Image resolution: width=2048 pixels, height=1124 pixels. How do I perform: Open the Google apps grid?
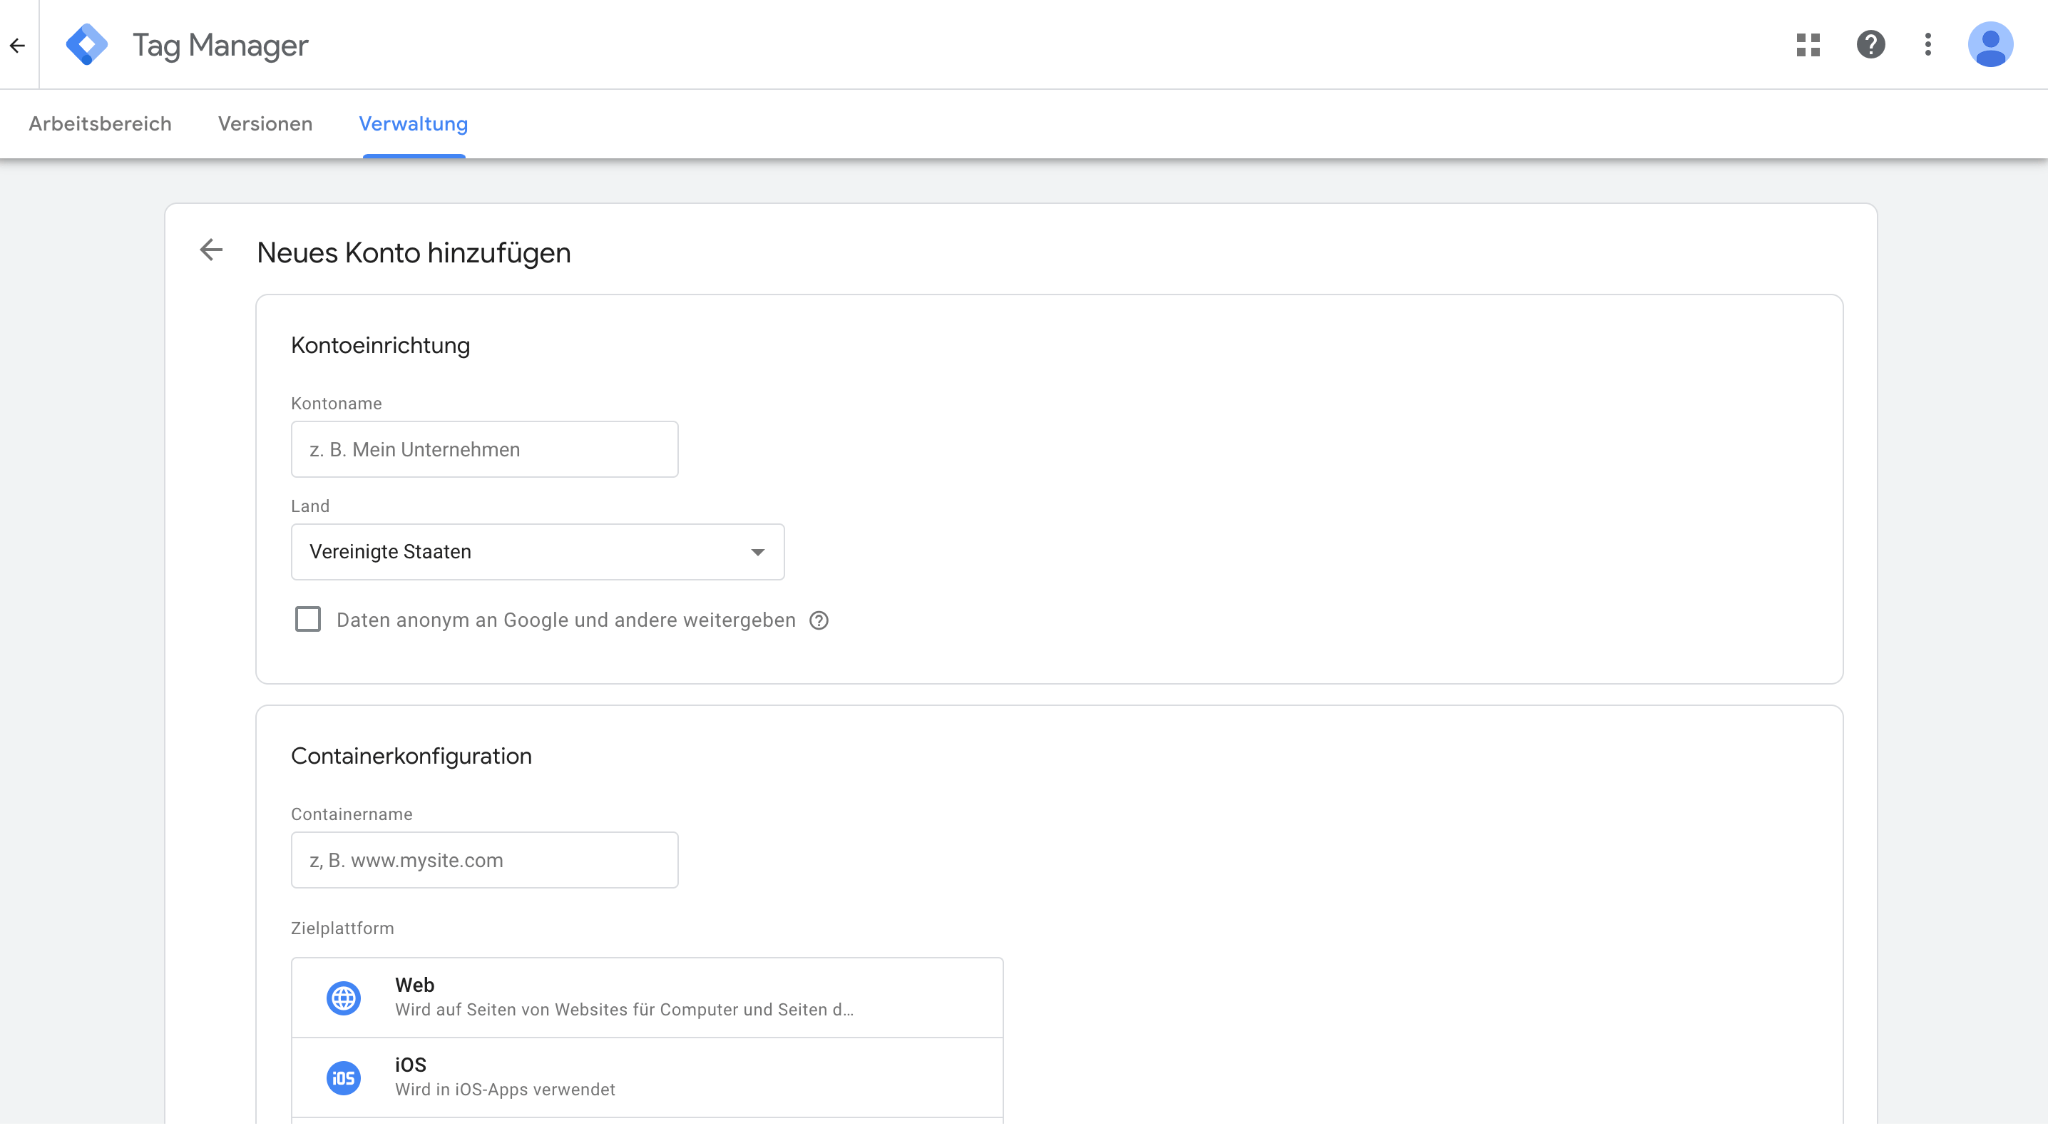click(1808, 44)
